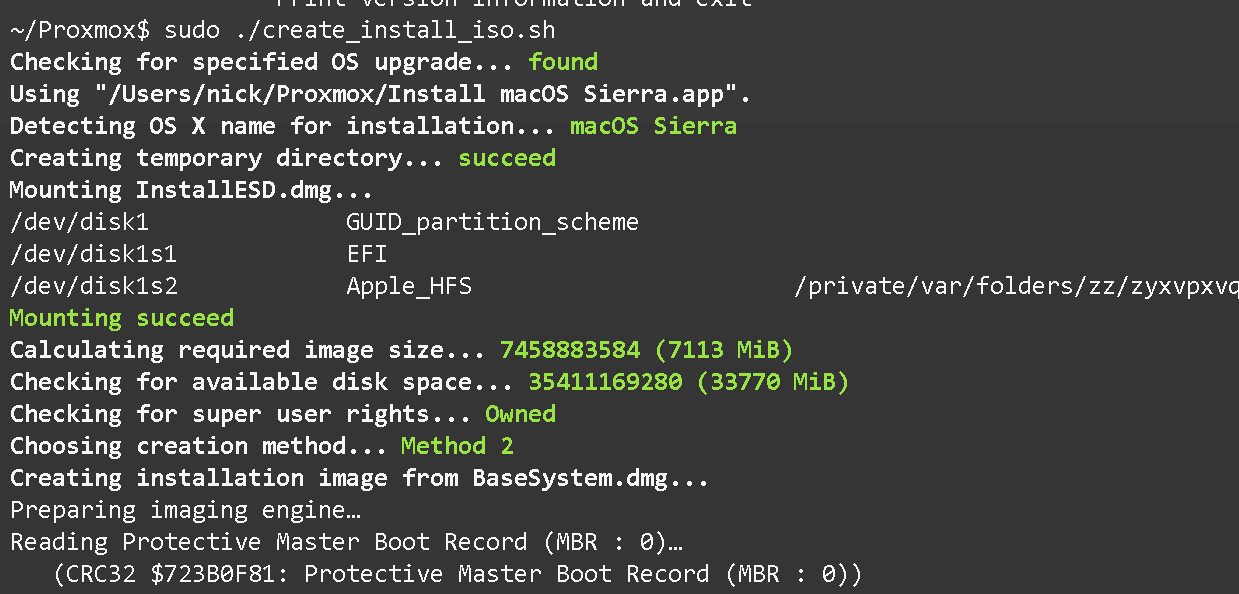Select the green "Mounting succeed" line
This screenshot has width=1239, height=594.
[x=122, y=318]
